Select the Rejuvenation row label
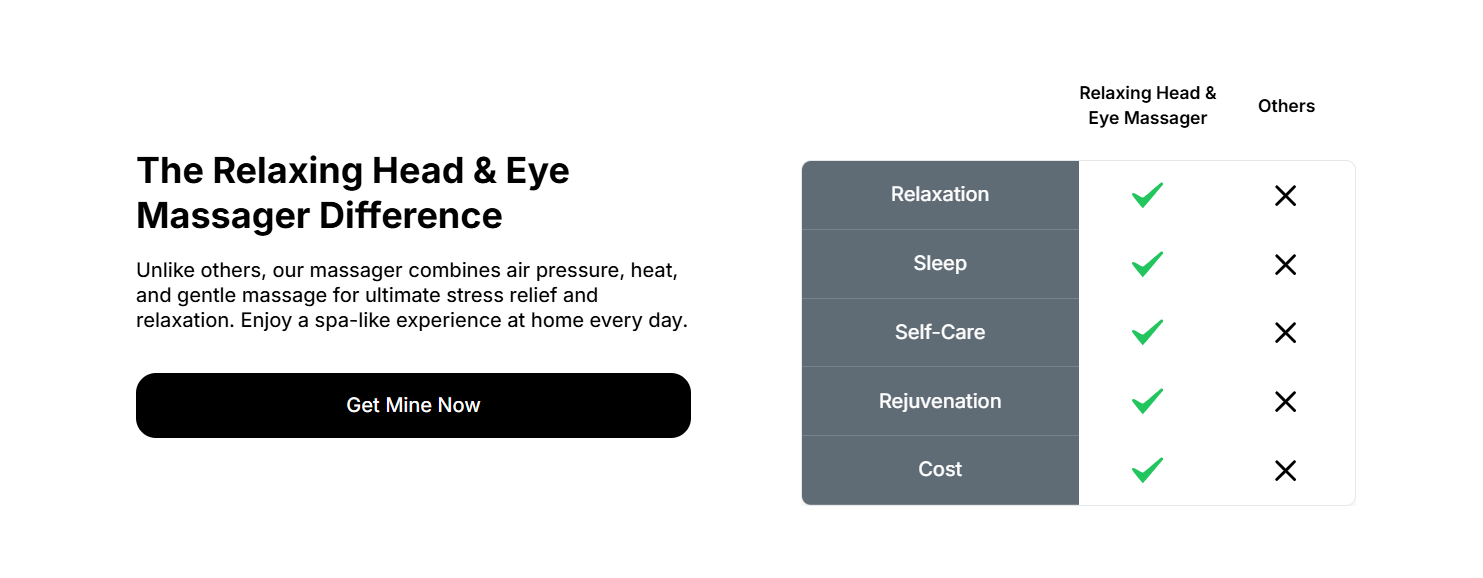 coord(940,401)
